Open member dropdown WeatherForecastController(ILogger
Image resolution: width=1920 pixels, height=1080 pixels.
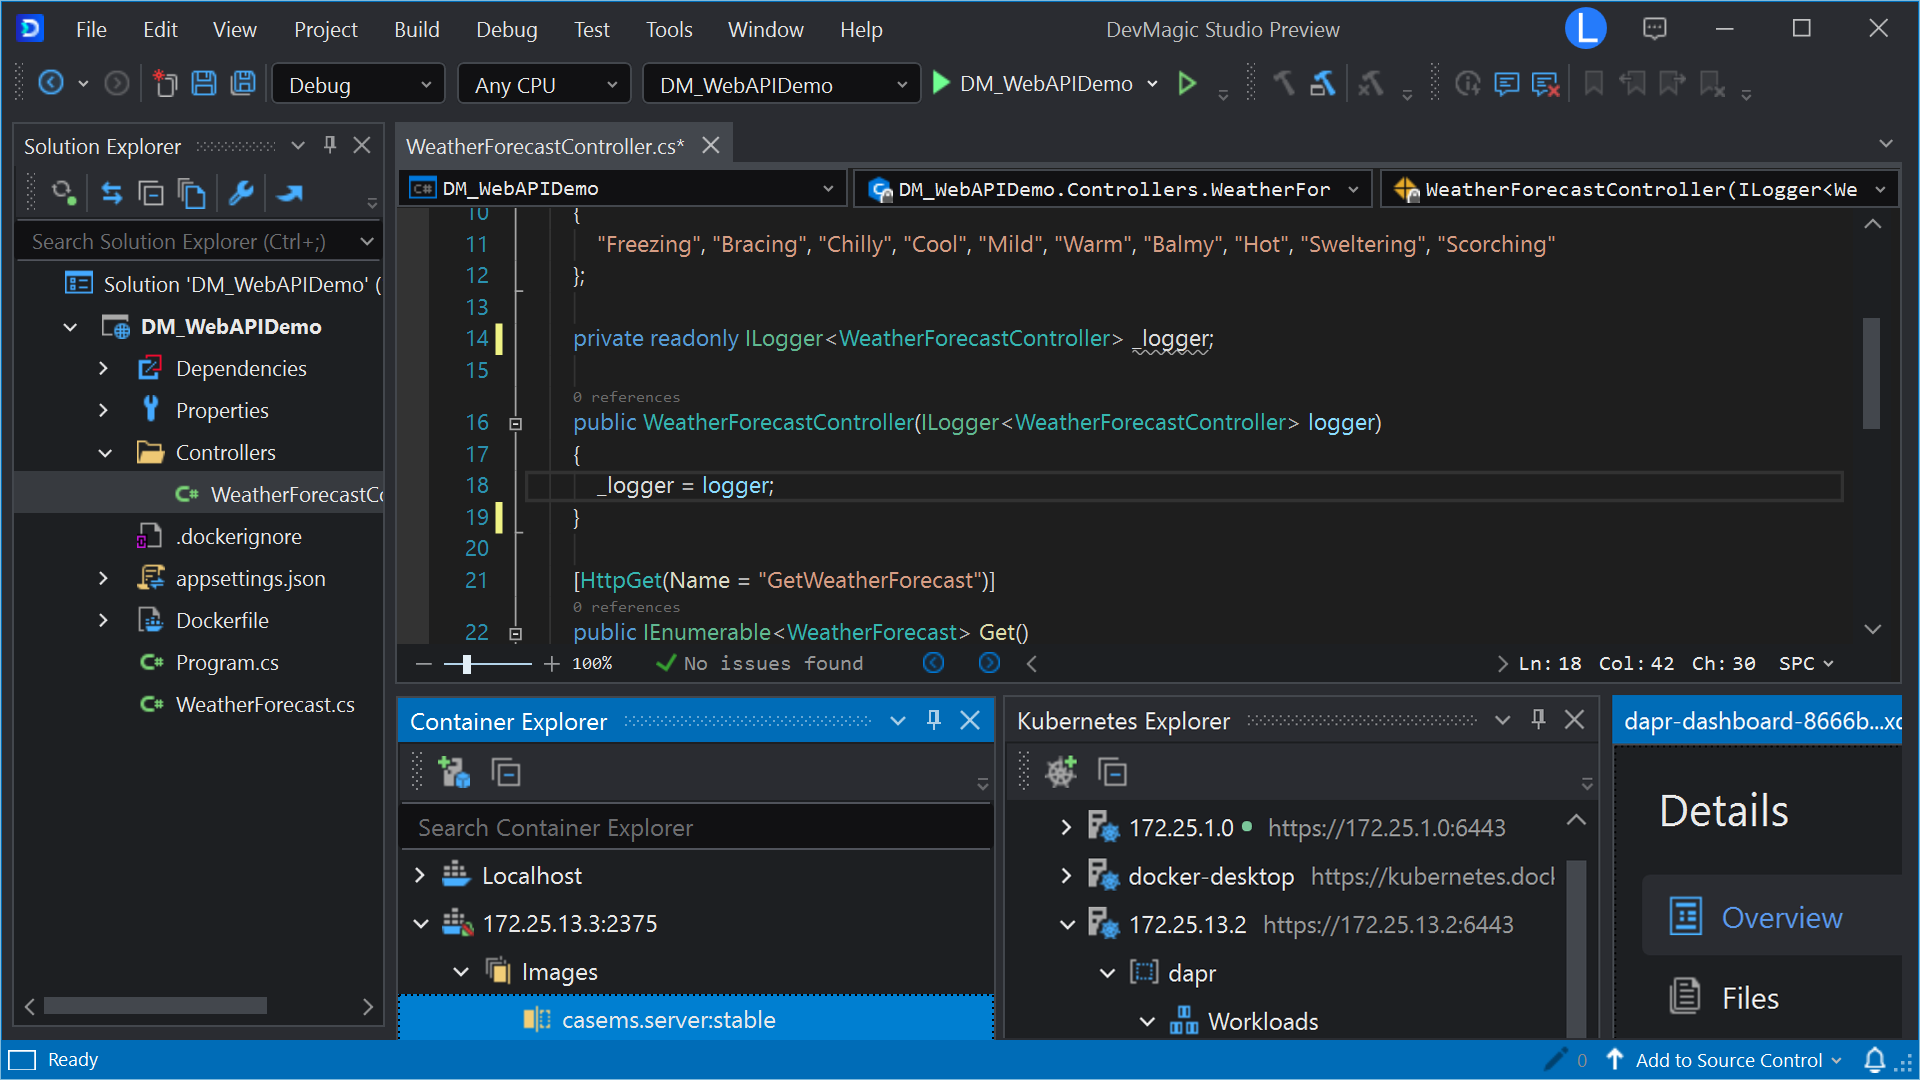(x=1640, y=188)
